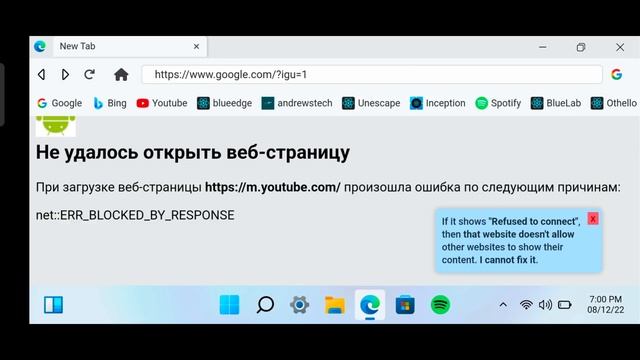Open the Youtube bookmark
Screen dimensions: 640x360
pos(162,103)
